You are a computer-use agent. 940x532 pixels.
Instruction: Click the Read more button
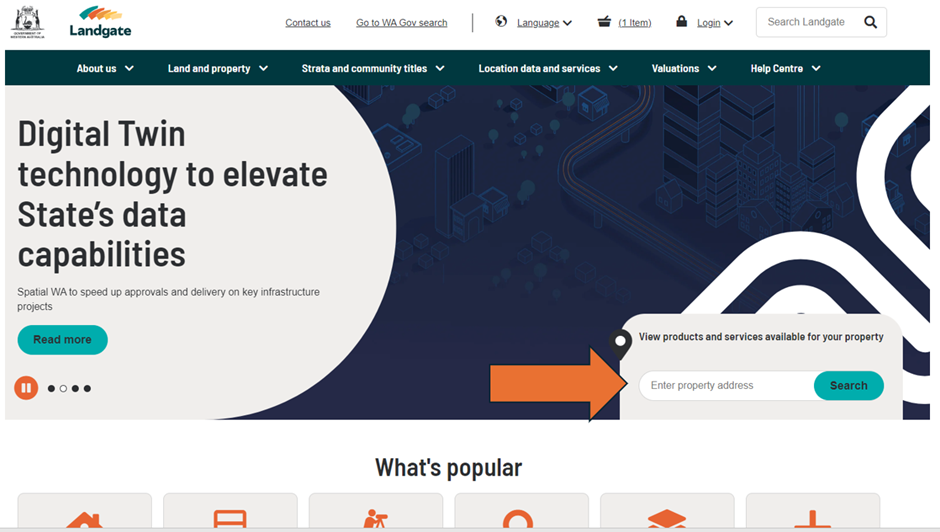click(x=62, y=339)
